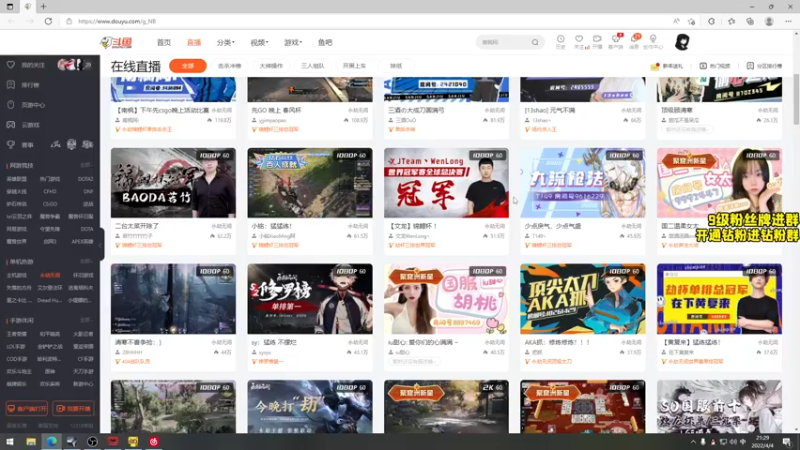Expand 全部 for 单机热游 section
The height and width of the screenshot is (450, 800).
(x=86, y=261)
